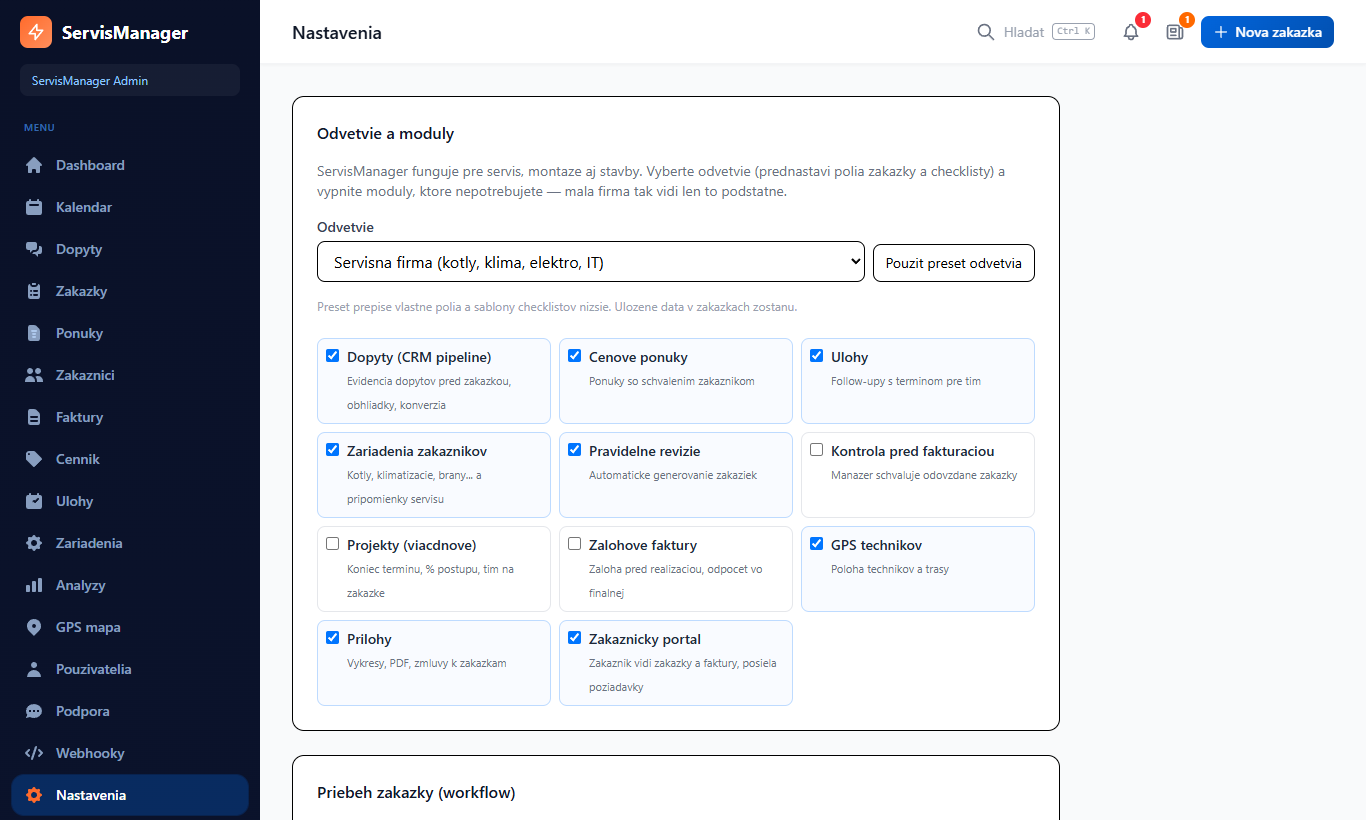Click the Dopyty chat bubbles icon
Viewport: 1366px width, 820px height.
click(34, 249)
